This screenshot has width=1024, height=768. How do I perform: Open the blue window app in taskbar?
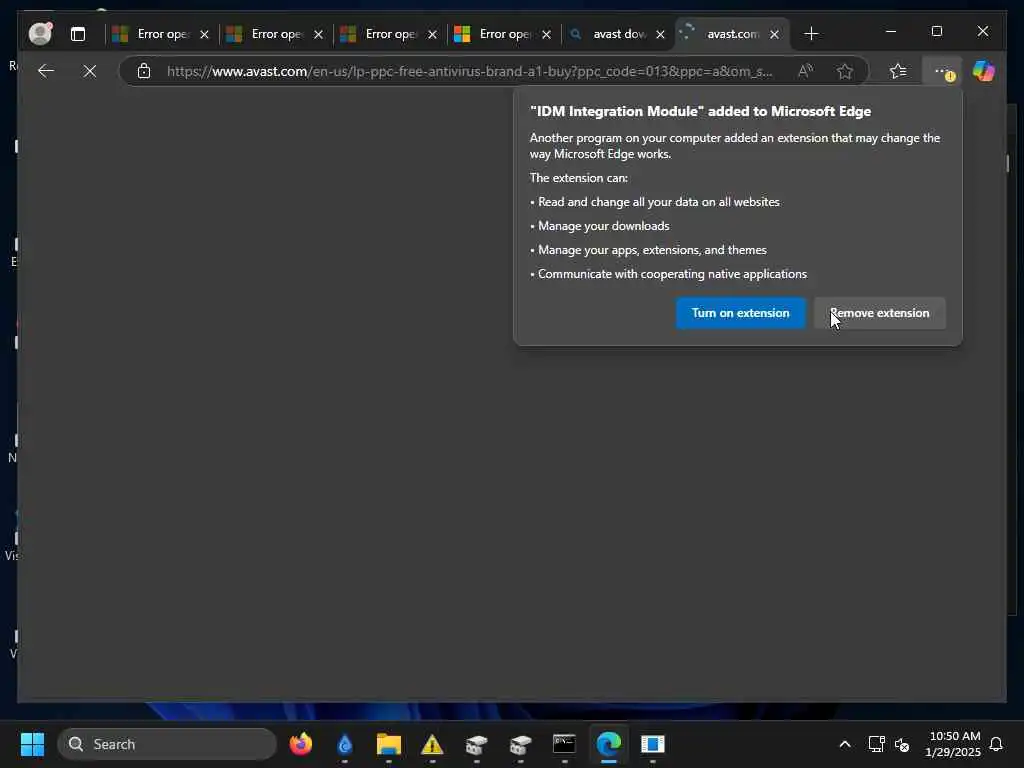point(652,744)
